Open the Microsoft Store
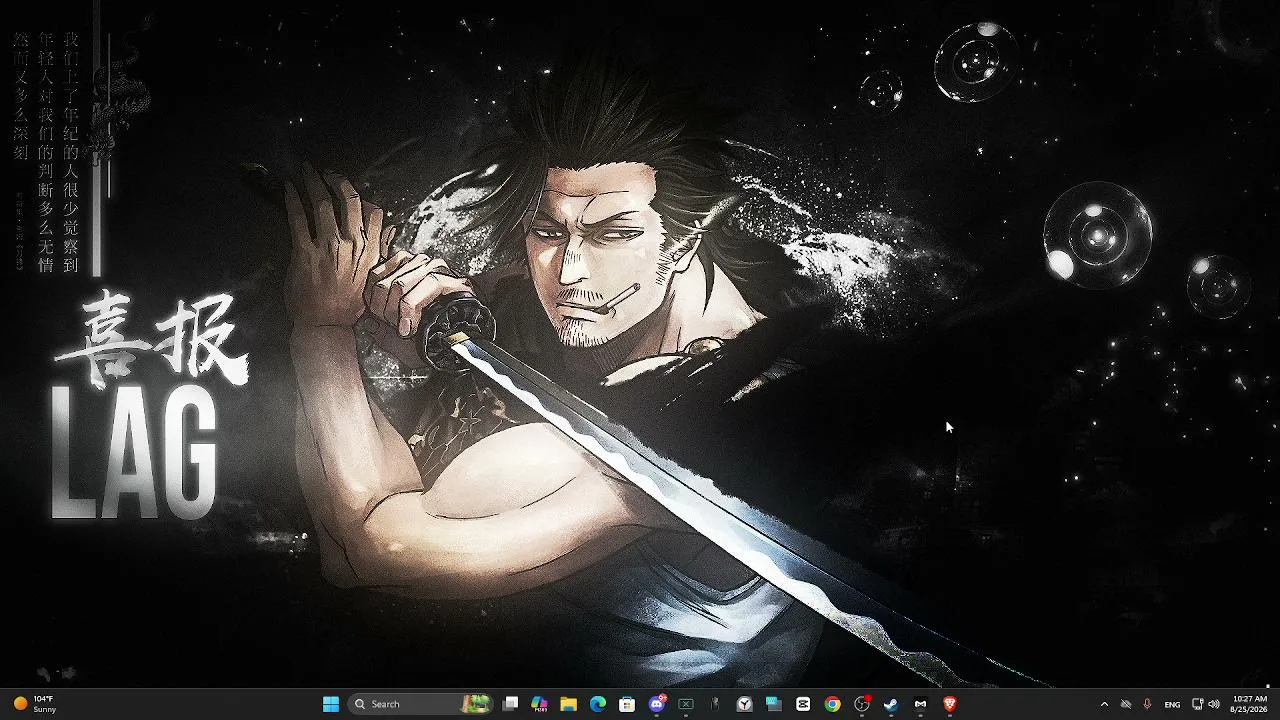1280x720 pixels. 627,704
